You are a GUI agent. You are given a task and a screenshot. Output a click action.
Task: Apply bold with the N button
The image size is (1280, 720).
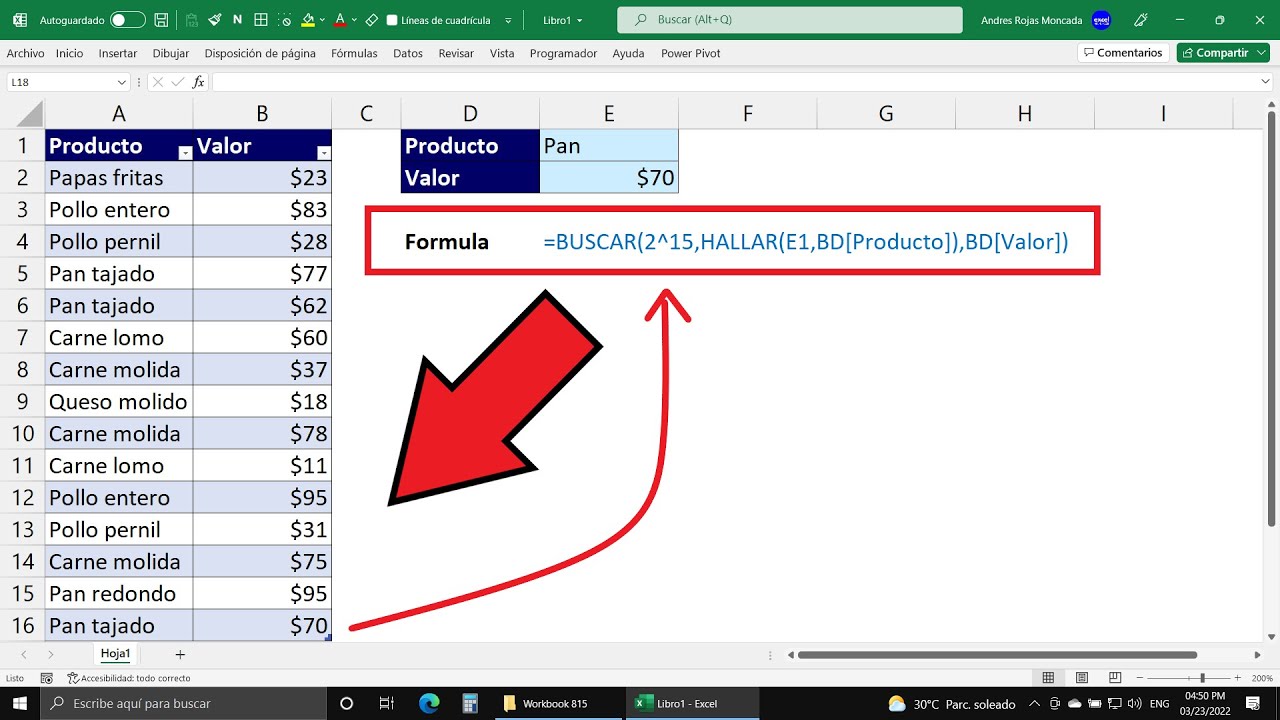click(x=237, y=20)
